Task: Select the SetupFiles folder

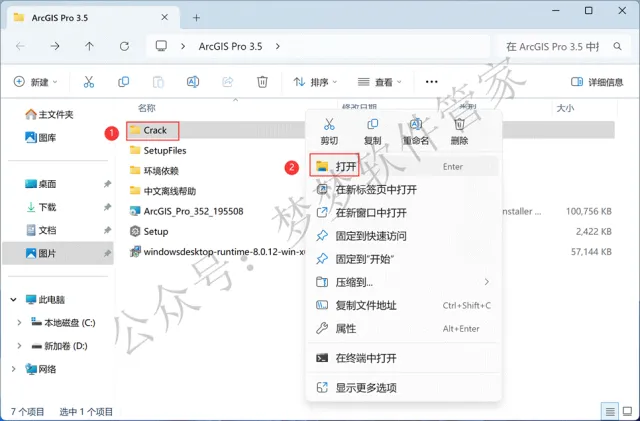Action: tap(158, 151)
